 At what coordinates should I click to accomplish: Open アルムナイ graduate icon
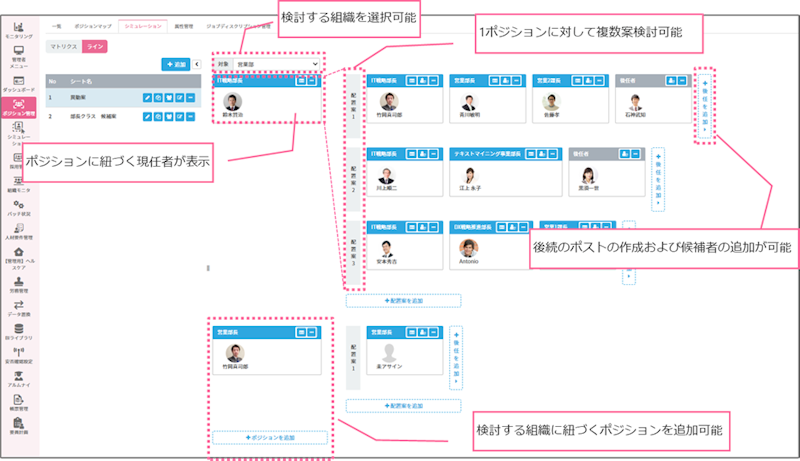[x=18, y=379]
